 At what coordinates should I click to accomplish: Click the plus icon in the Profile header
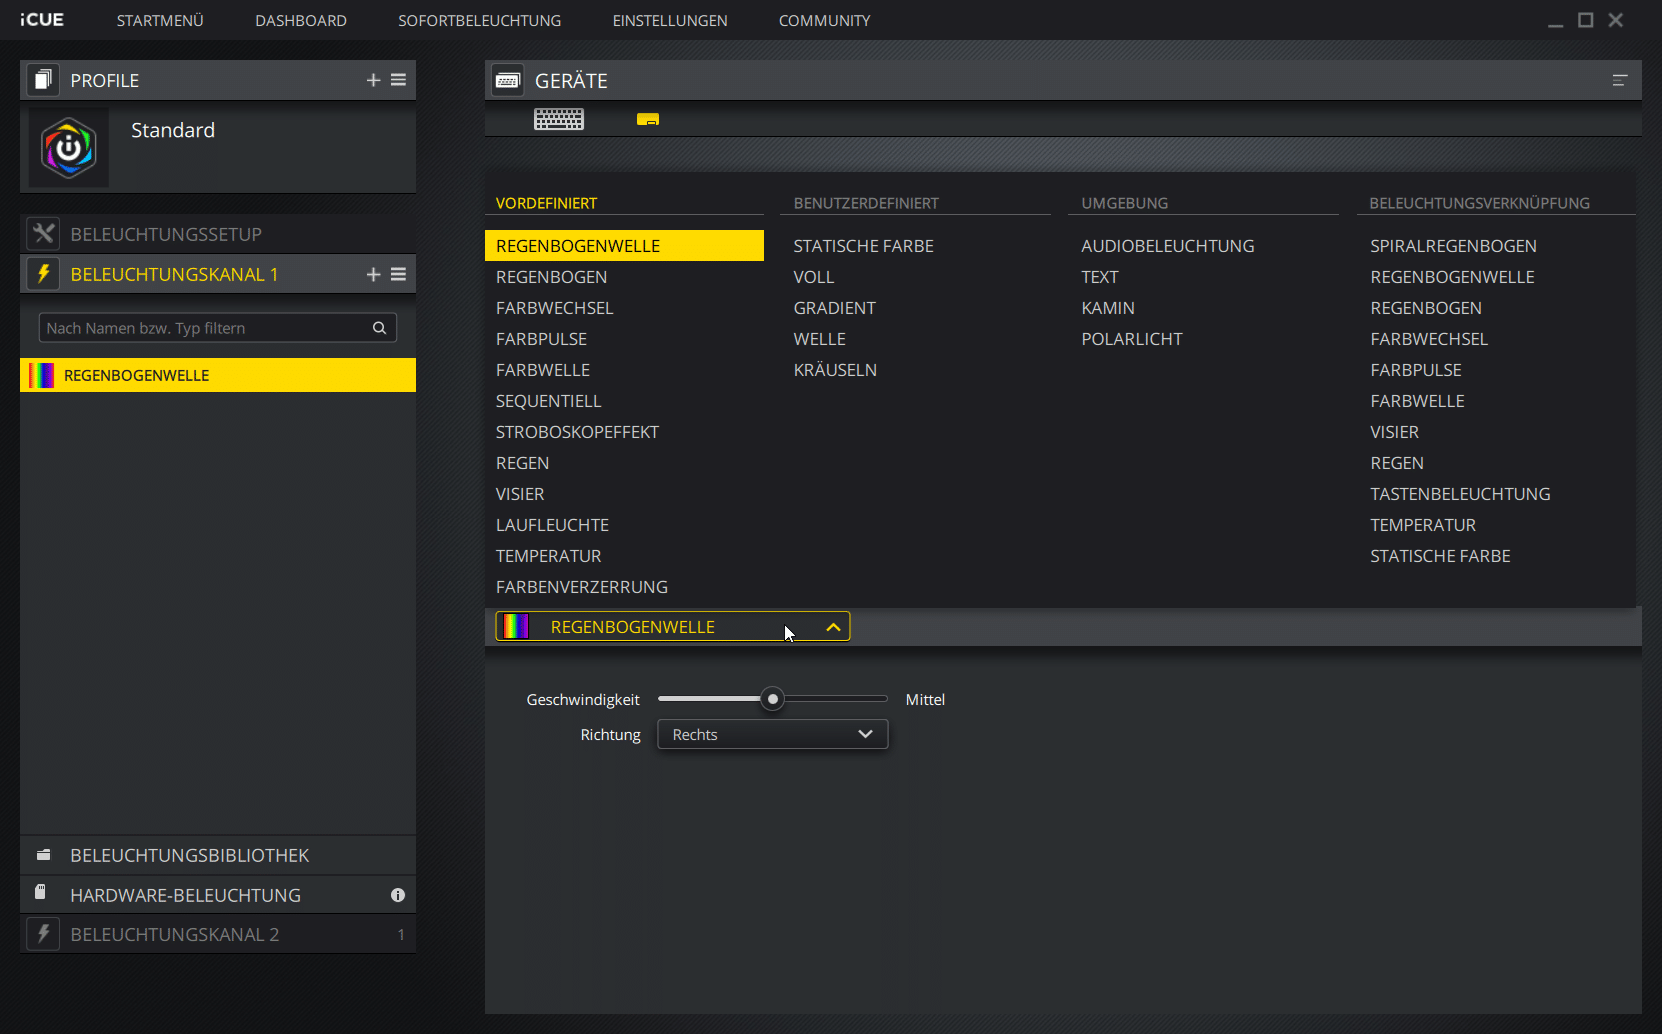[373, 80]
